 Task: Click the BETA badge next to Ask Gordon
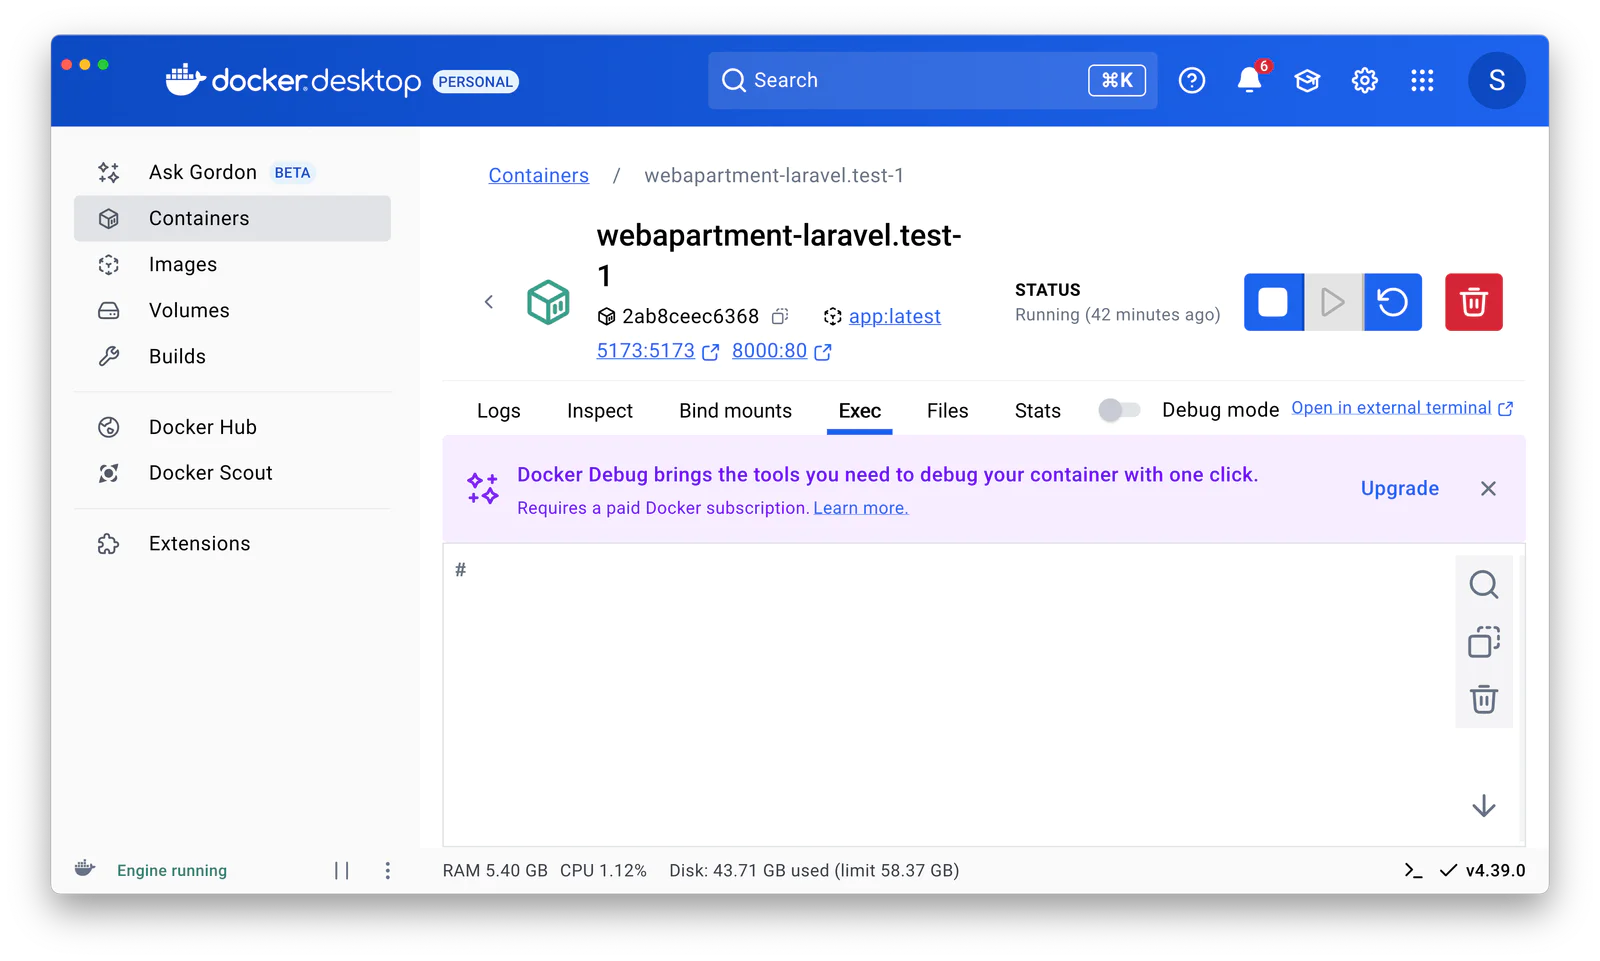pos(293,173)
